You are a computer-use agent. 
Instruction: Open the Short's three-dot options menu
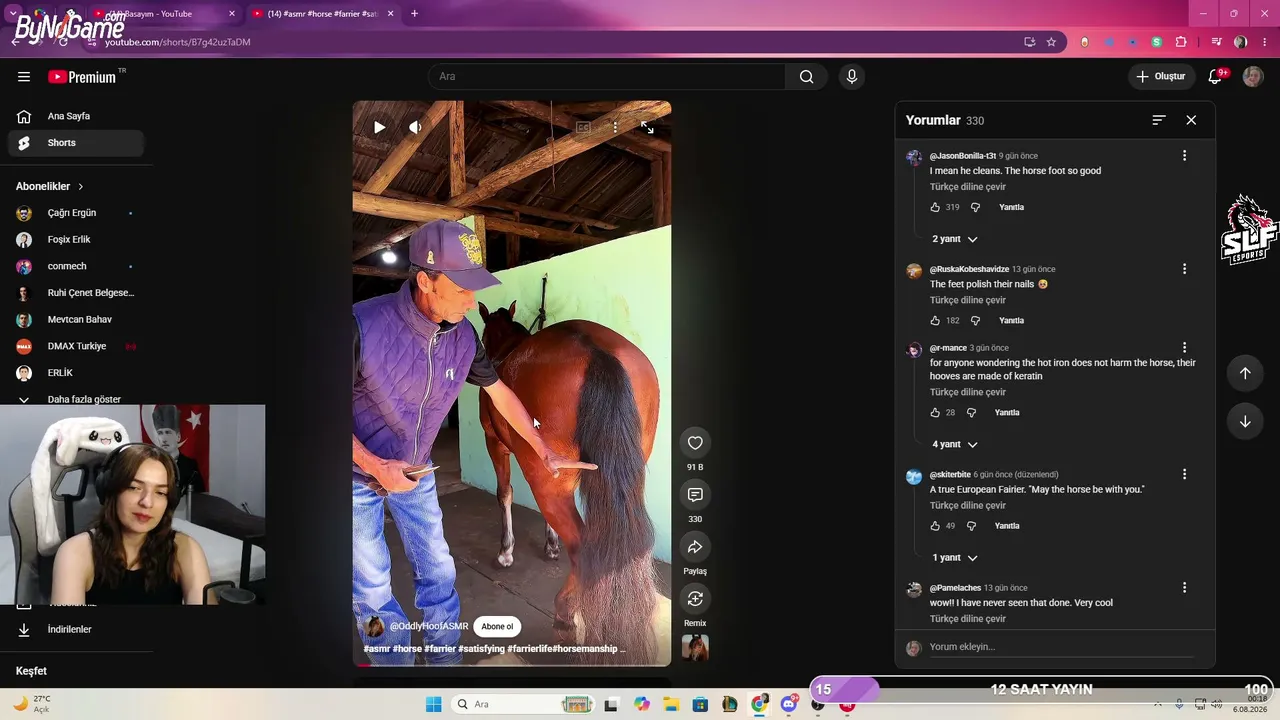(615, 127)
